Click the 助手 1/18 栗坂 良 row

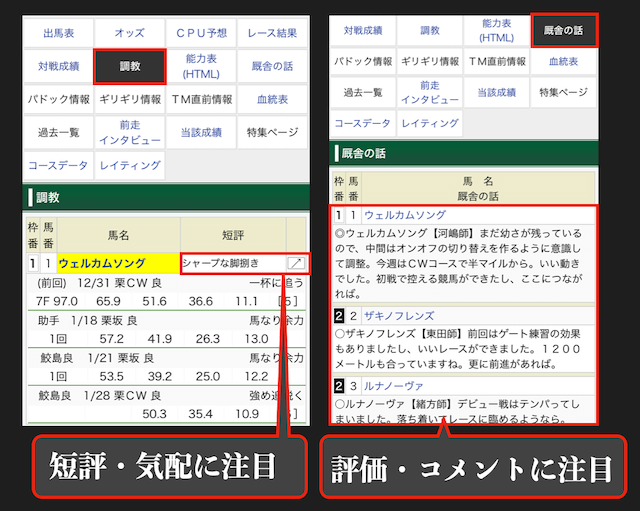click(166, 320)
